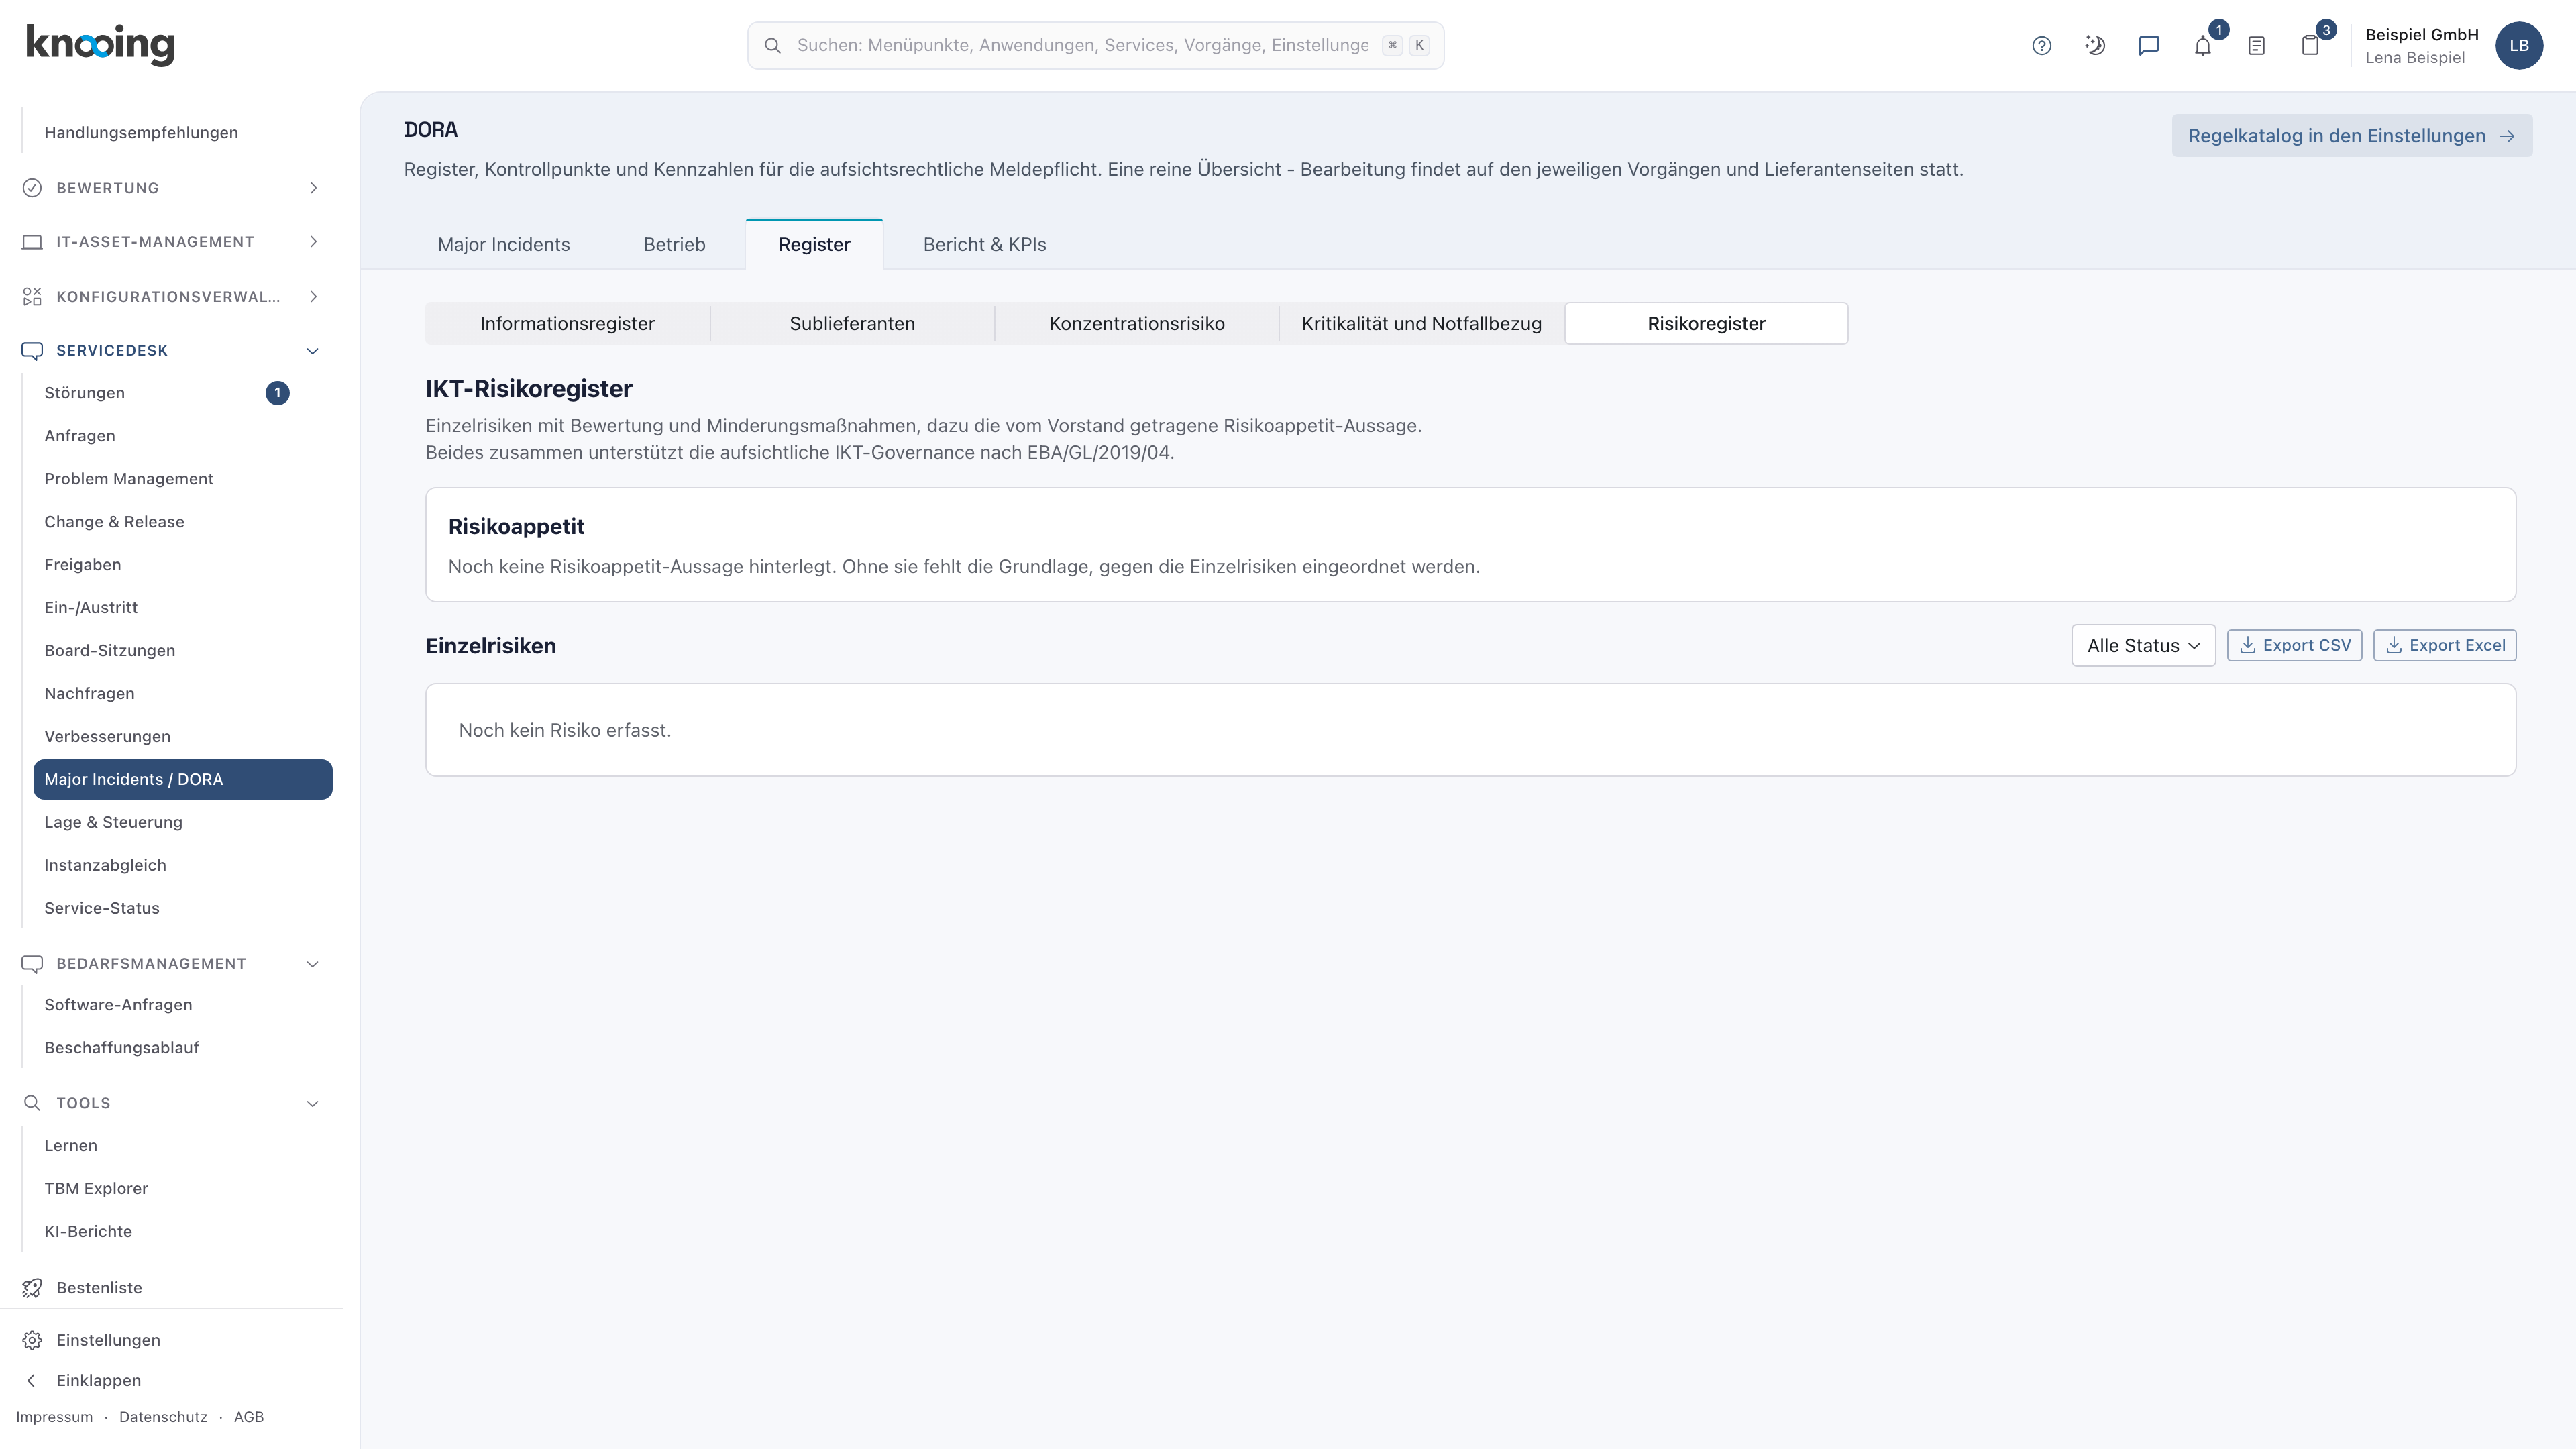This screenshot has width=2576, height=1449.
Task: Click the Export Excel button
Action: (2444, 645)
